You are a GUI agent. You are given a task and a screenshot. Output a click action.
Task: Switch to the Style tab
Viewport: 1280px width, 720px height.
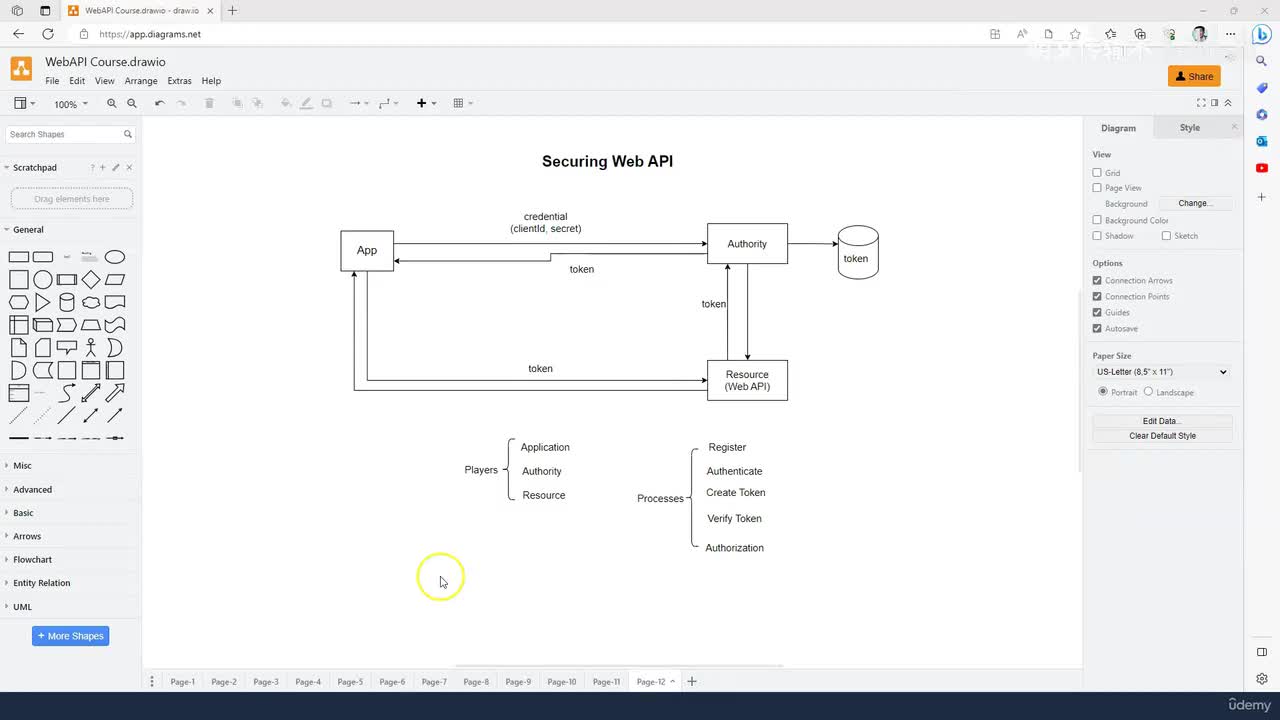click(x=1190, y=128)
